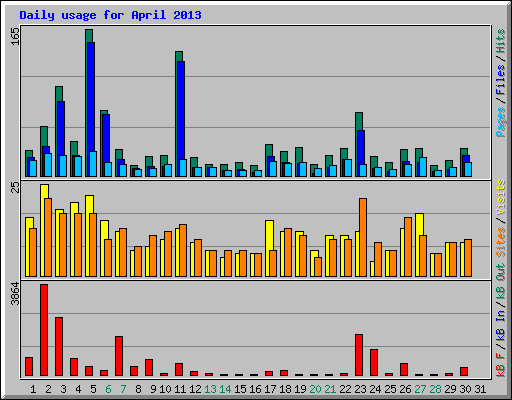Image resolution: width=512 pixels, height=400 pixels.
Task: Select the red kB bar for day 24
Action: pyautogui.click(x=374, y=363)
